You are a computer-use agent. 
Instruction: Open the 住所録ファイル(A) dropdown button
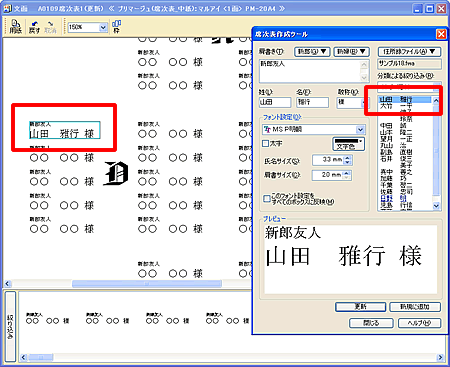point(409,51)
